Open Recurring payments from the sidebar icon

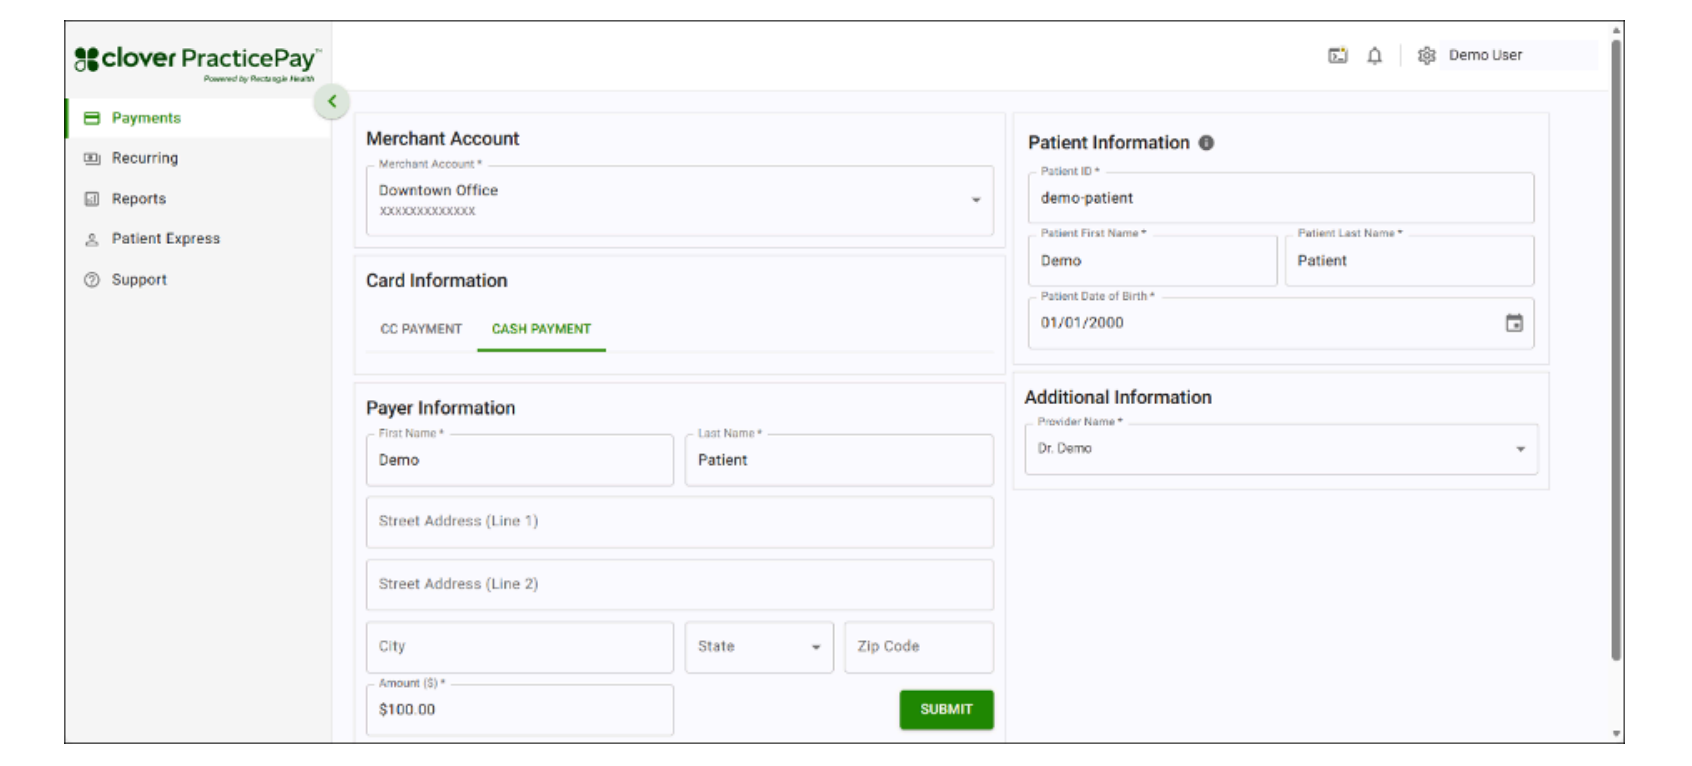(93, 158)
